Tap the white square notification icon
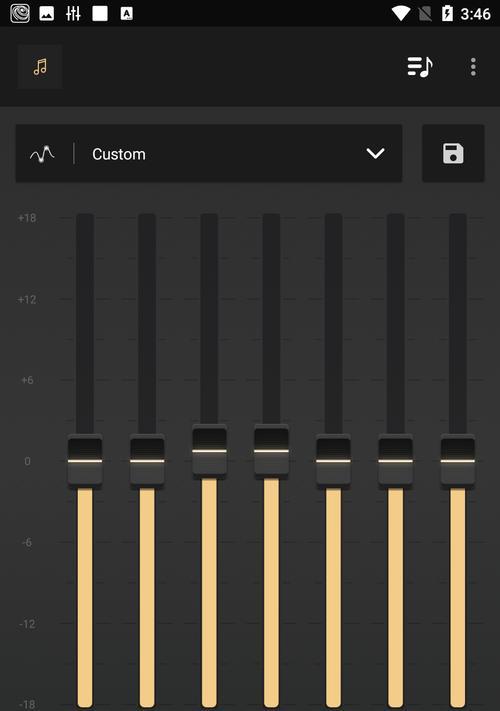Screen dimensions: 500x711 (x=100, y=14)
